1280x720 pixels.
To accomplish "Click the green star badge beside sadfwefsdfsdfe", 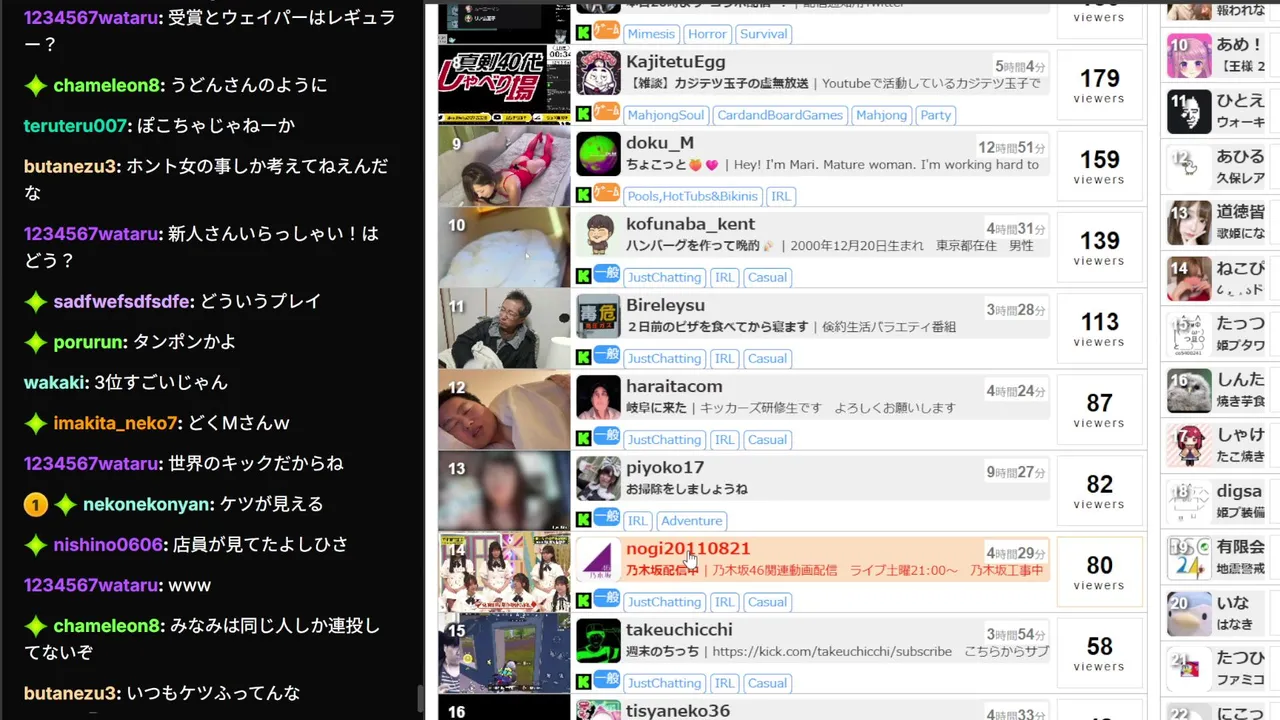I will point(36,302).
